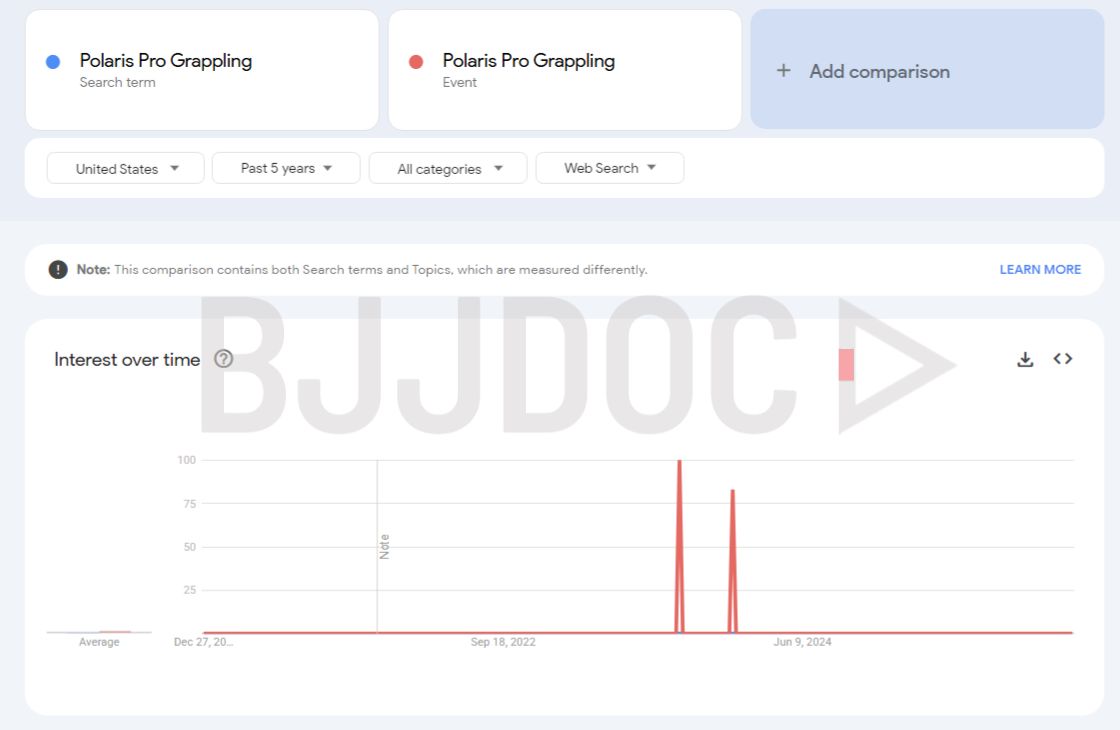Open the All categories dropdown
The width and height of the screenshot is (1120, 730).
pyautogui.click(x=448, y=169)
